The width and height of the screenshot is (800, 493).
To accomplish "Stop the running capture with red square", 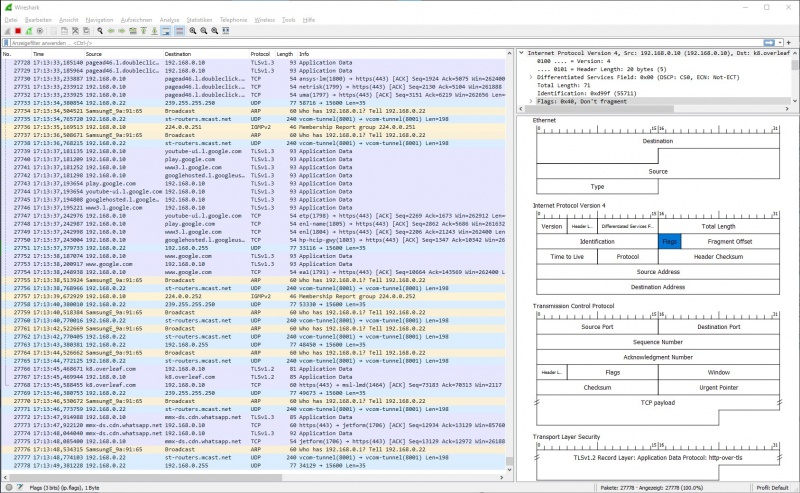I will pos(18,31).
